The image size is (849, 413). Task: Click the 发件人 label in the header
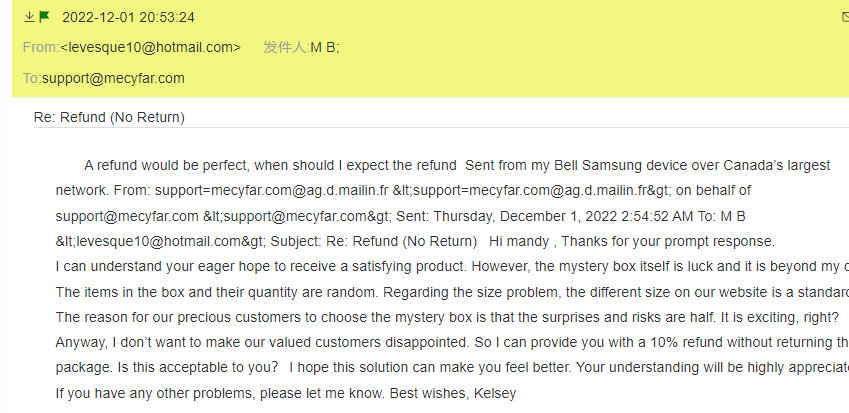coord(285,47)
